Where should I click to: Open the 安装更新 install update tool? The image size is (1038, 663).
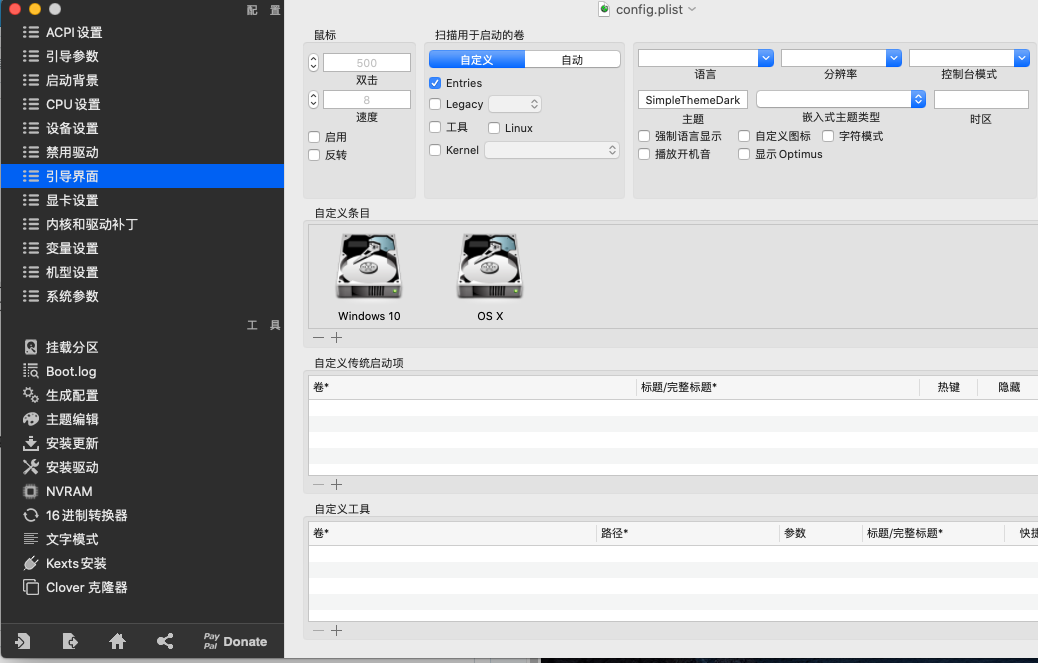pos(61,443)
